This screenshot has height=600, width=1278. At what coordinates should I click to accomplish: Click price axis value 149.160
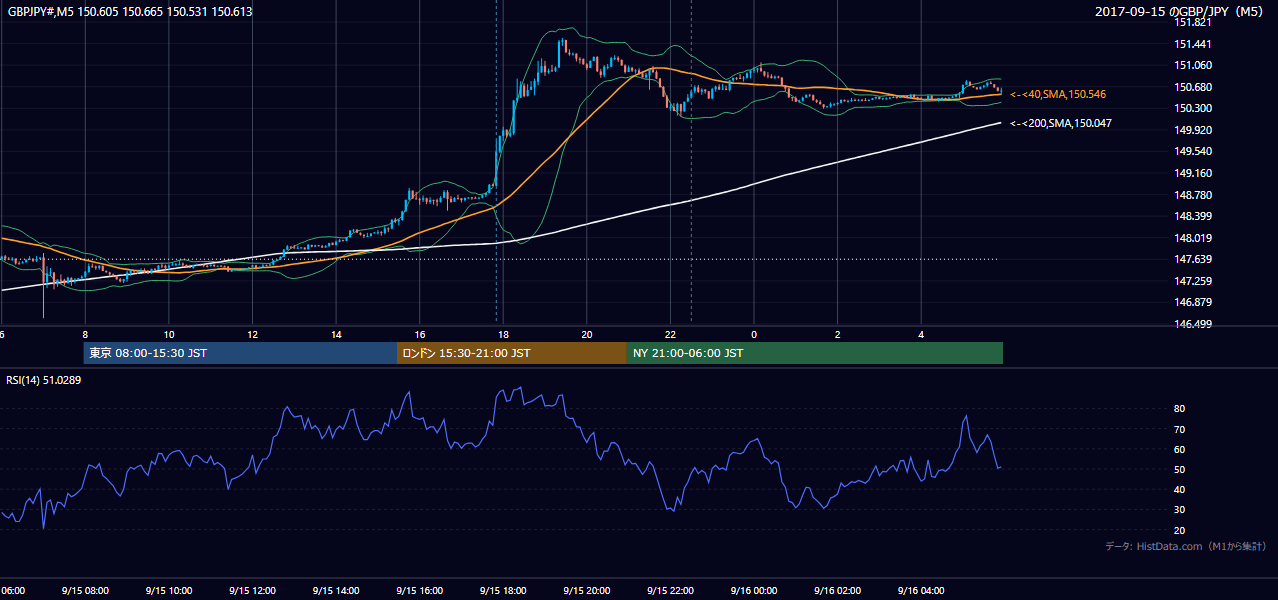coord(1194,173)
